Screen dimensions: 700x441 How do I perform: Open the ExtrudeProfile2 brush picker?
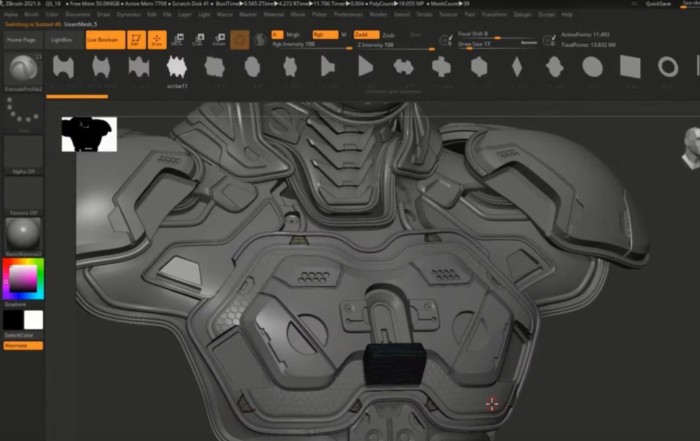point(23,69)
